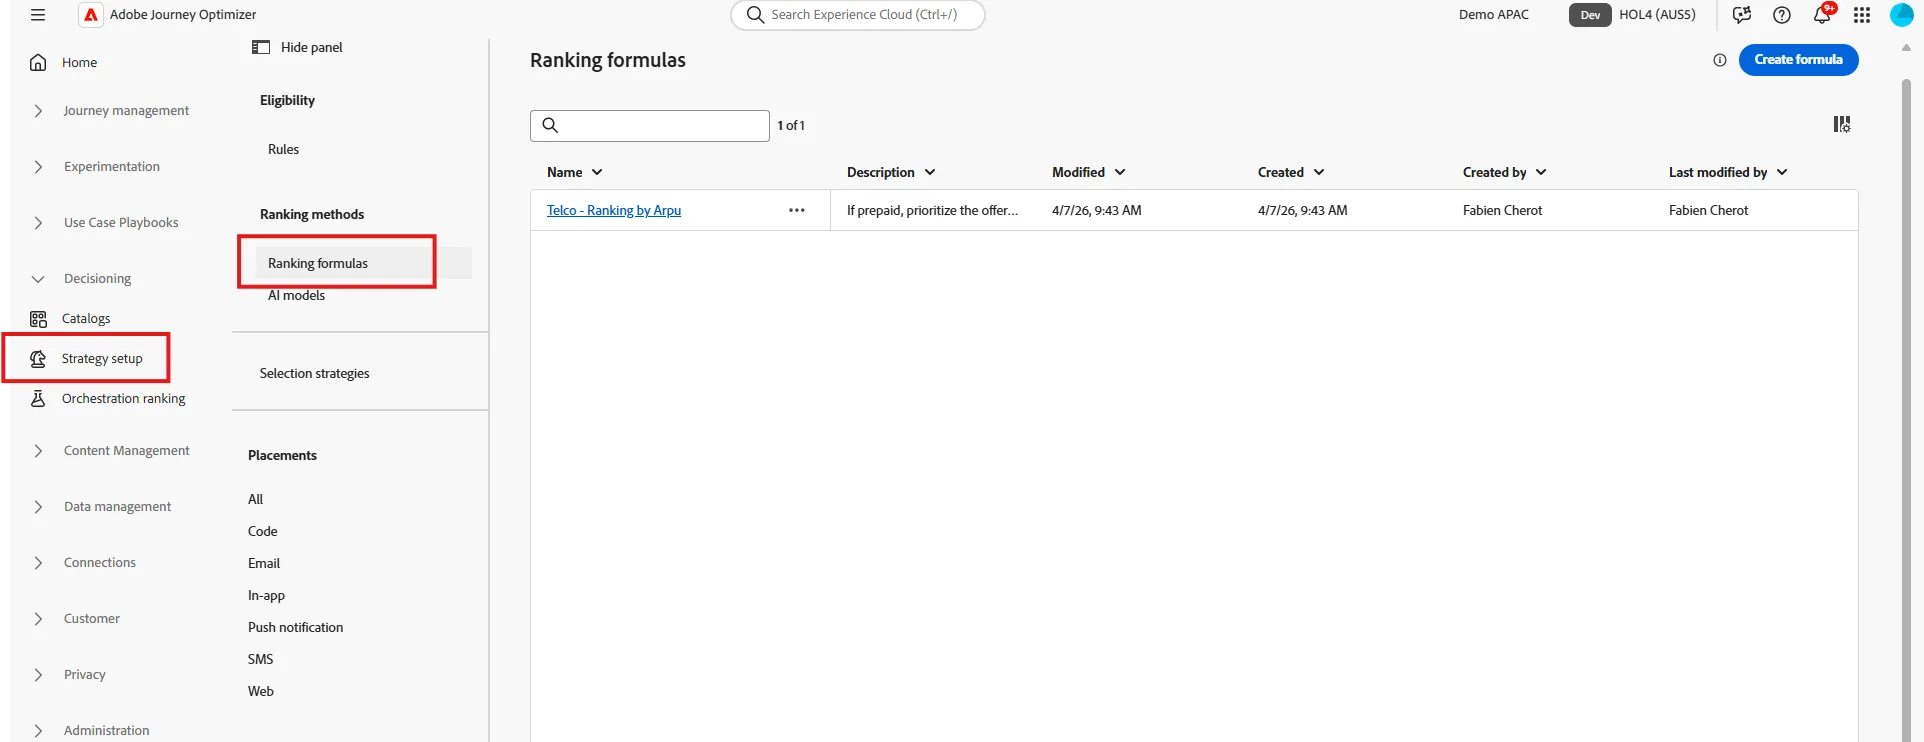This screenshot has height=742, width=1924.
Task: Click the Strategy setup icon
Action: point(38,359)
